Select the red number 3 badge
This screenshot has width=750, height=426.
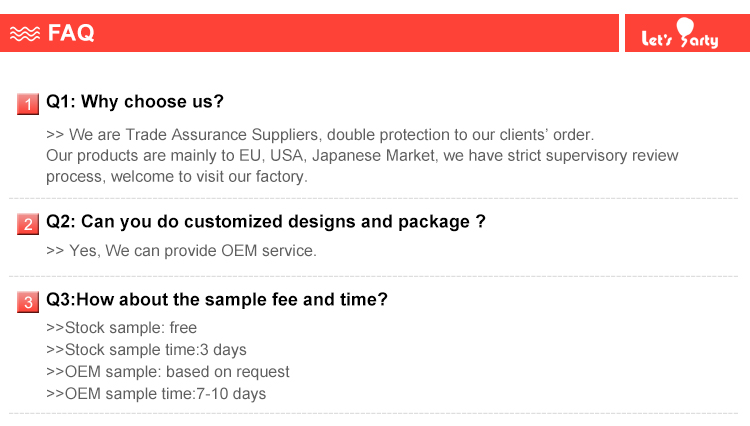tap(28, 301)
